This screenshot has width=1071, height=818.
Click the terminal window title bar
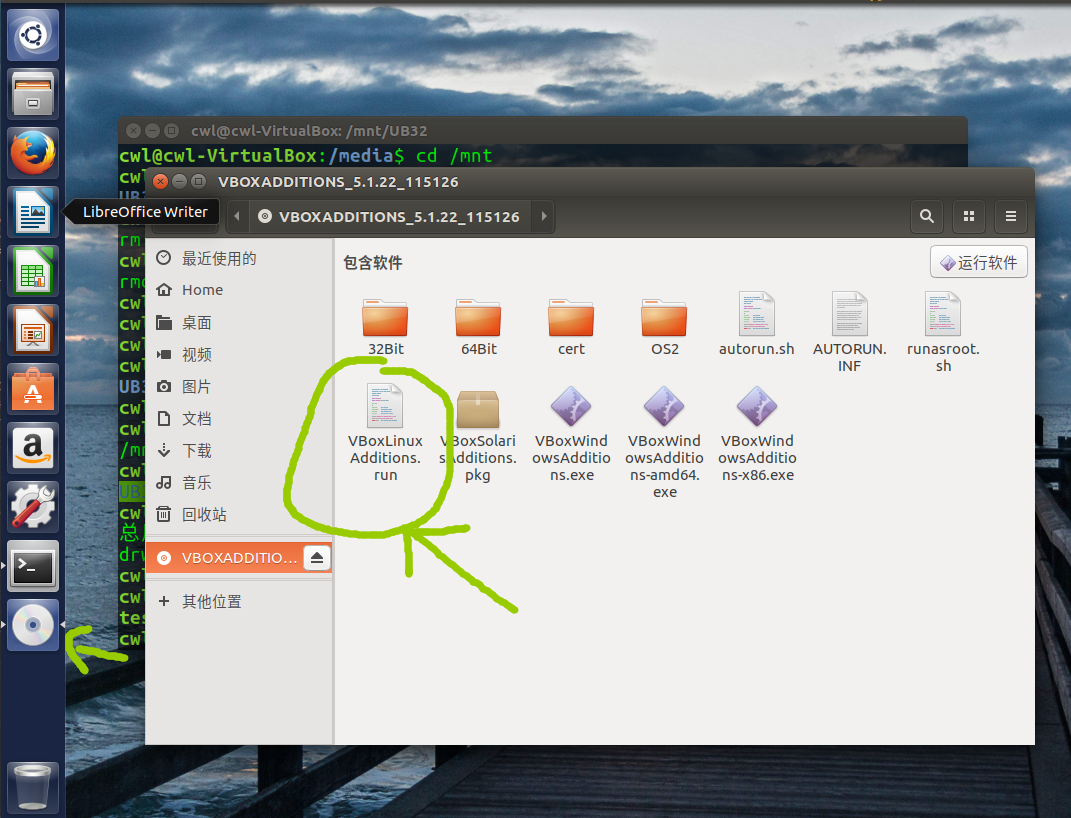pyautogui.click(x=543, y=130)
